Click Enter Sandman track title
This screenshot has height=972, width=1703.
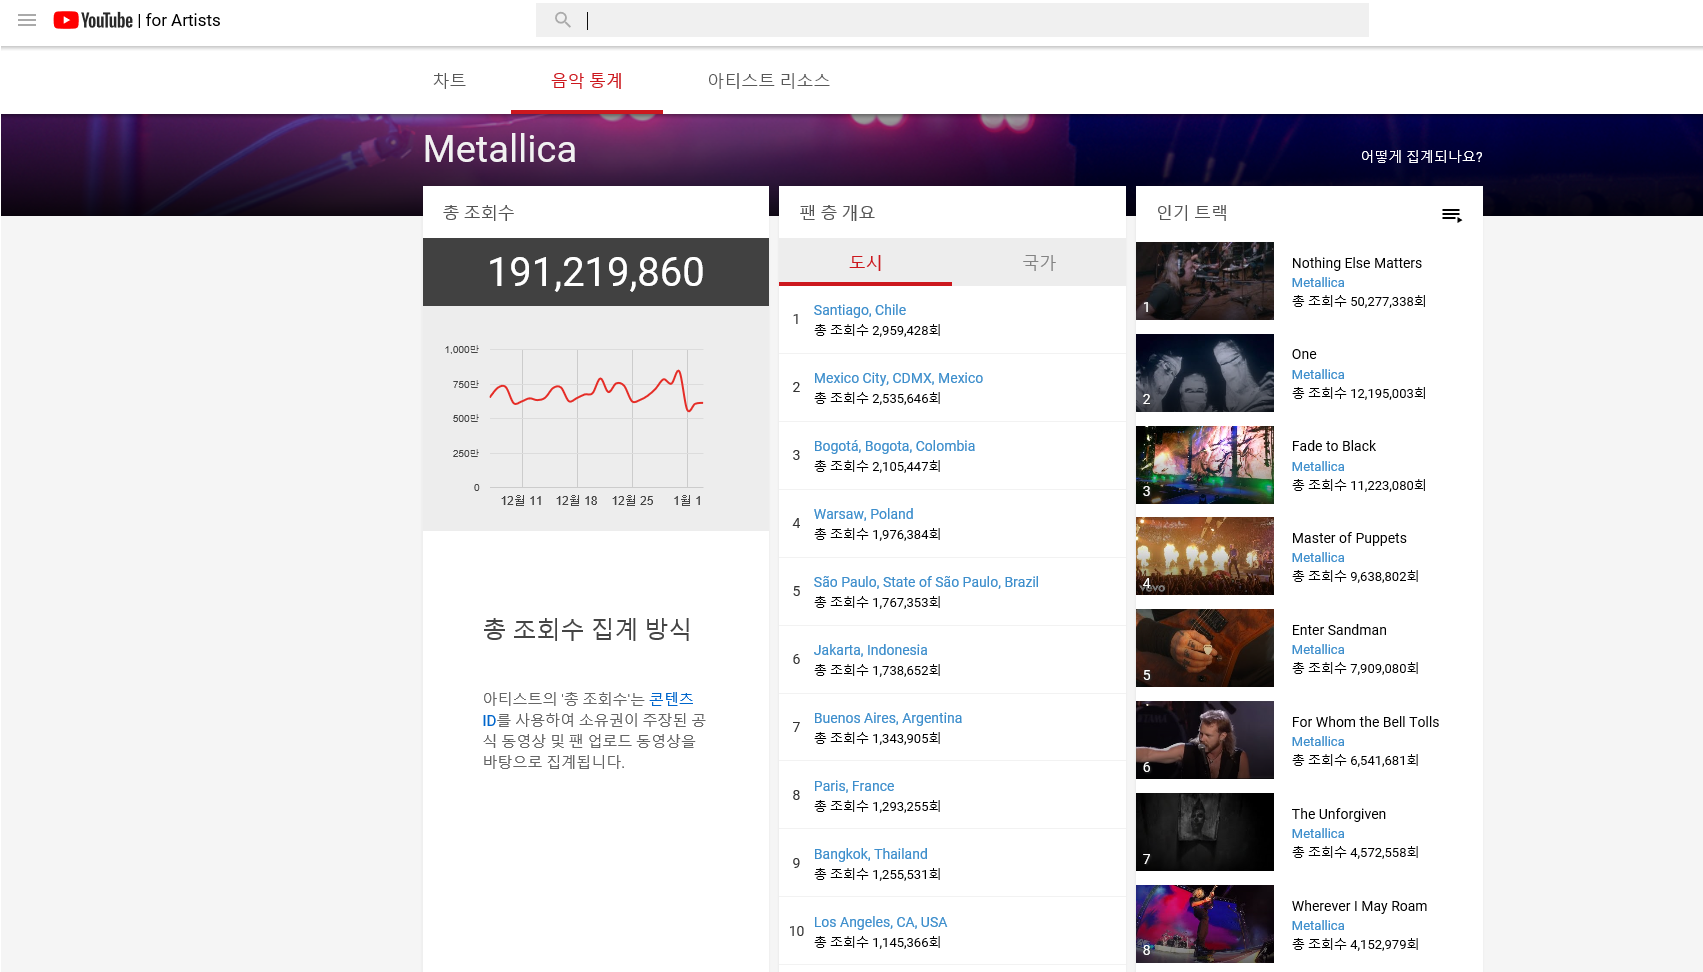(1339, 630)
